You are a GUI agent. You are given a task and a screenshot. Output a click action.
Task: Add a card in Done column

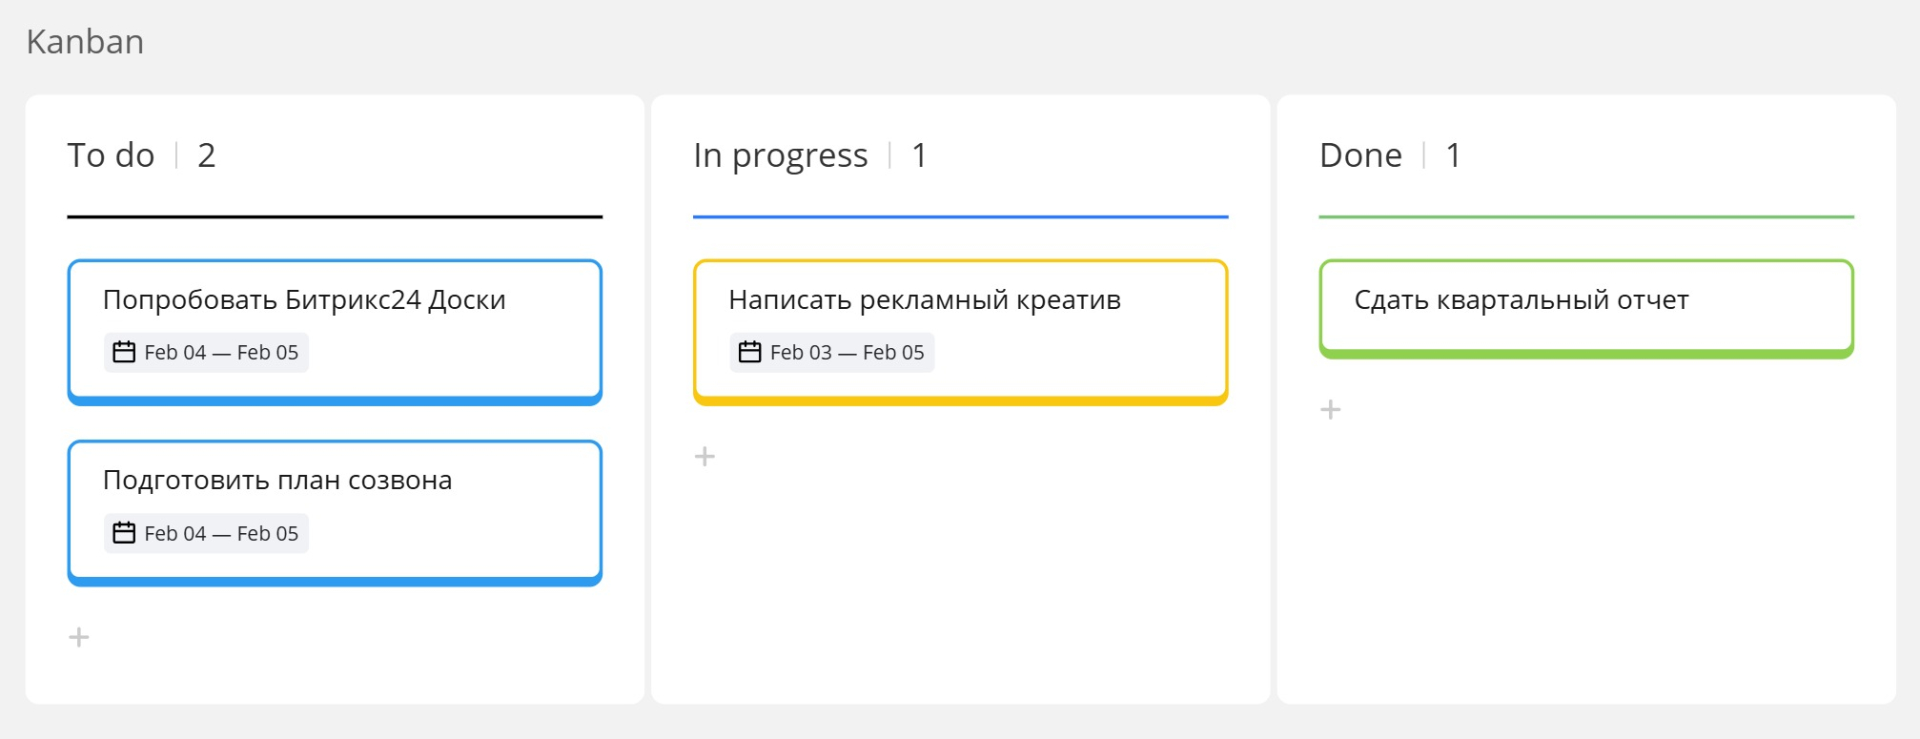pyautogui.click(x=1331, y=409)
